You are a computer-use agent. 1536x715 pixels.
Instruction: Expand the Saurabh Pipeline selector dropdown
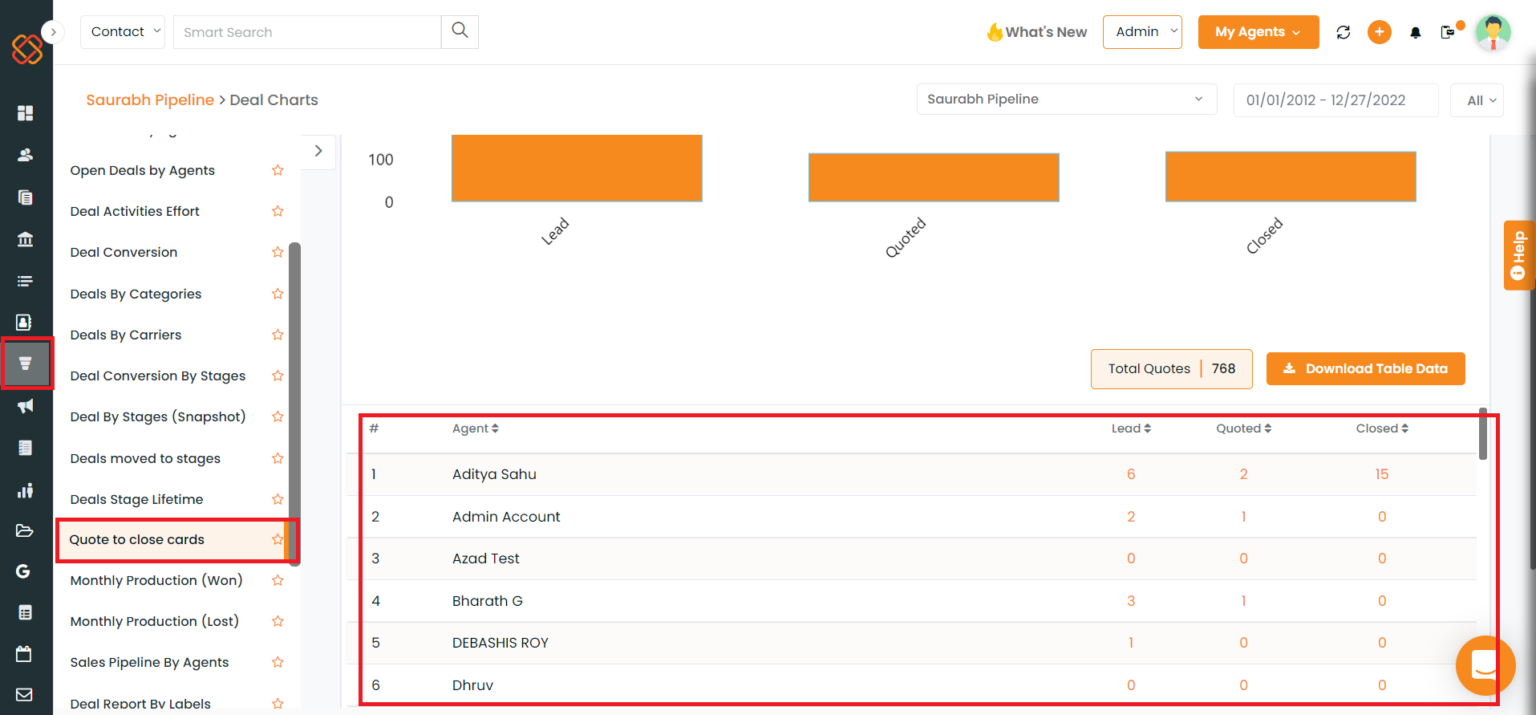tap(1066, 99)
